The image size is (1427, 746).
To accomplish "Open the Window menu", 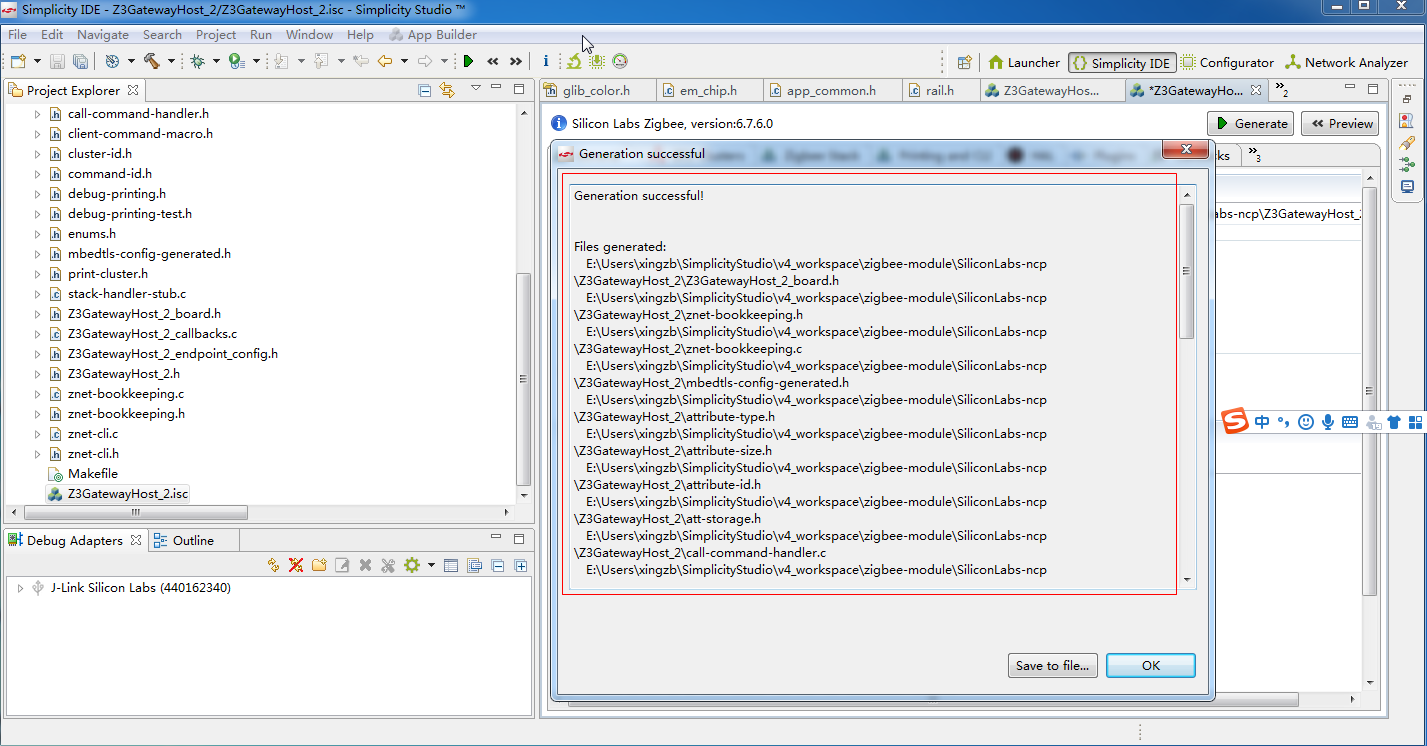I will point(309,34).
